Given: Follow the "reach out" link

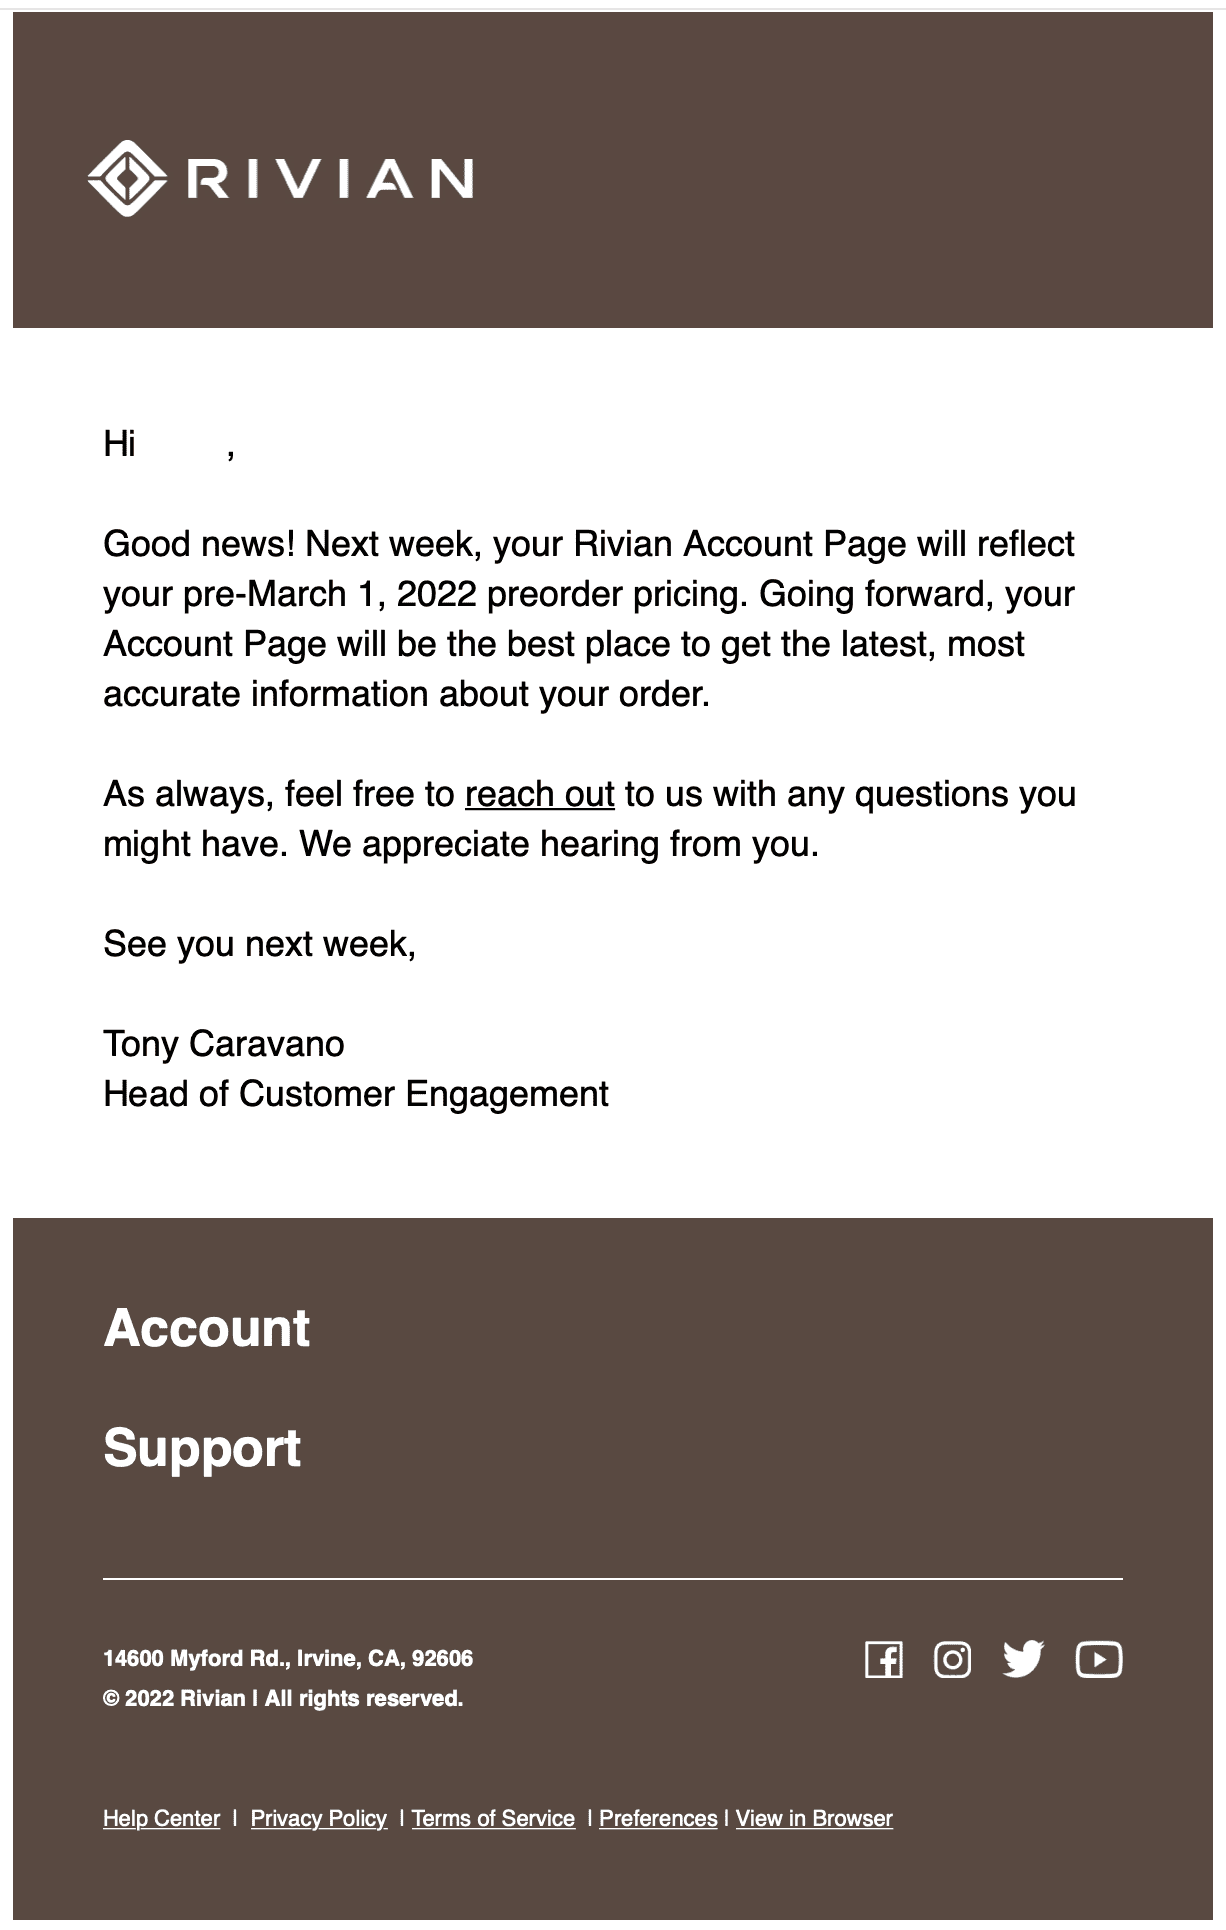Looking at the screenshot, I should pyautogui.click(x=539, y=794).
